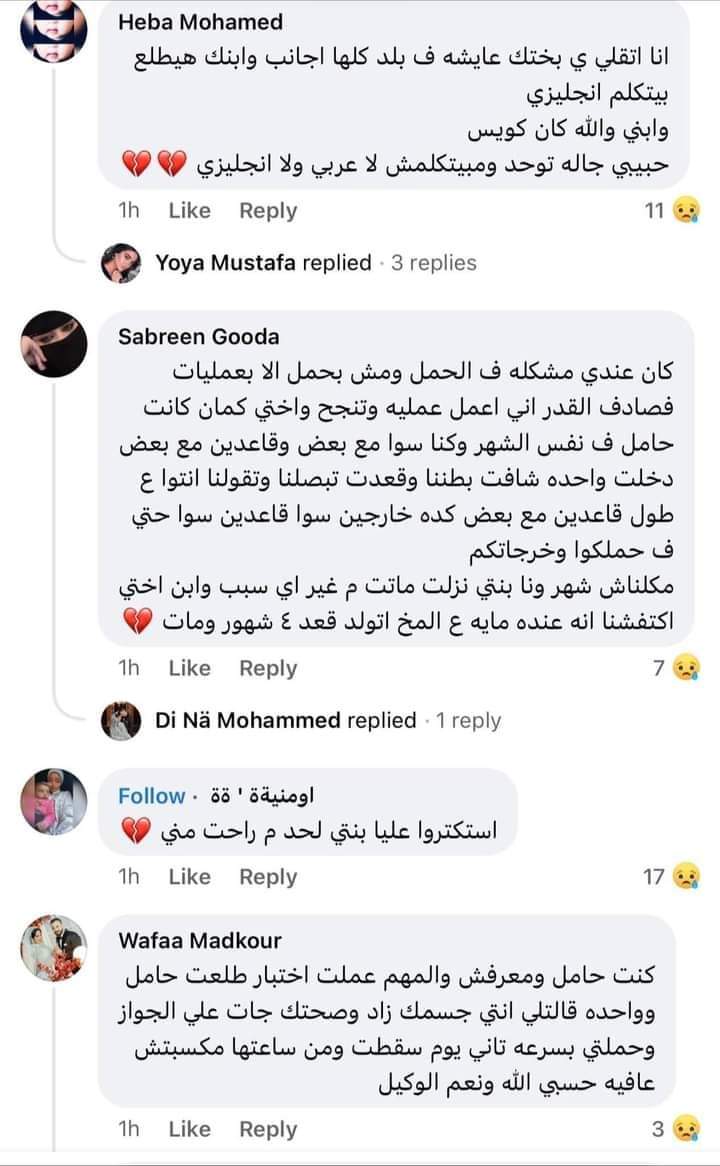Click Di Nä Mohammed's small reply avatar
Screen dimensions: 720x1166
[121, 720]
